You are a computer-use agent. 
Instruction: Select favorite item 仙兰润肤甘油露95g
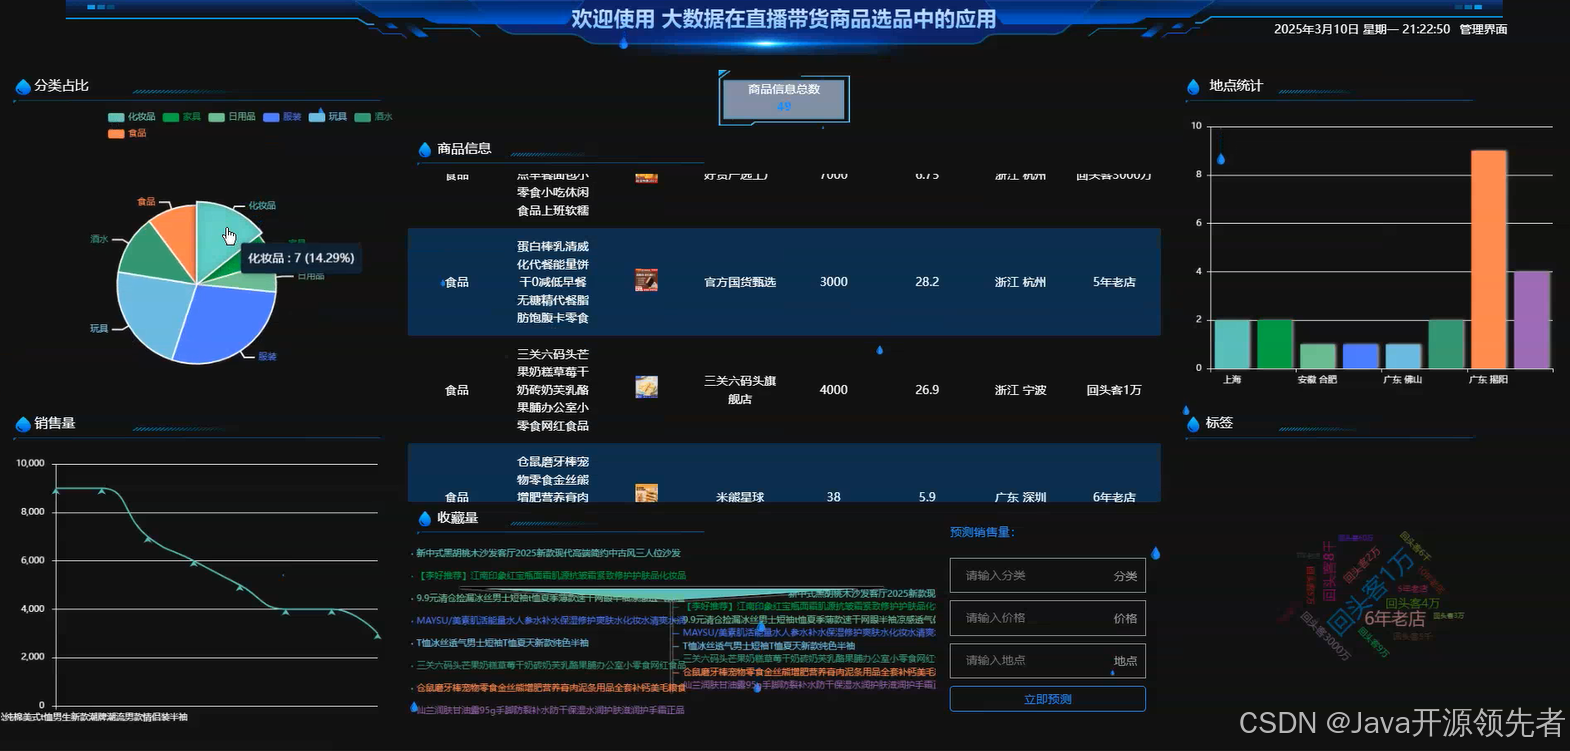[550, 710]
